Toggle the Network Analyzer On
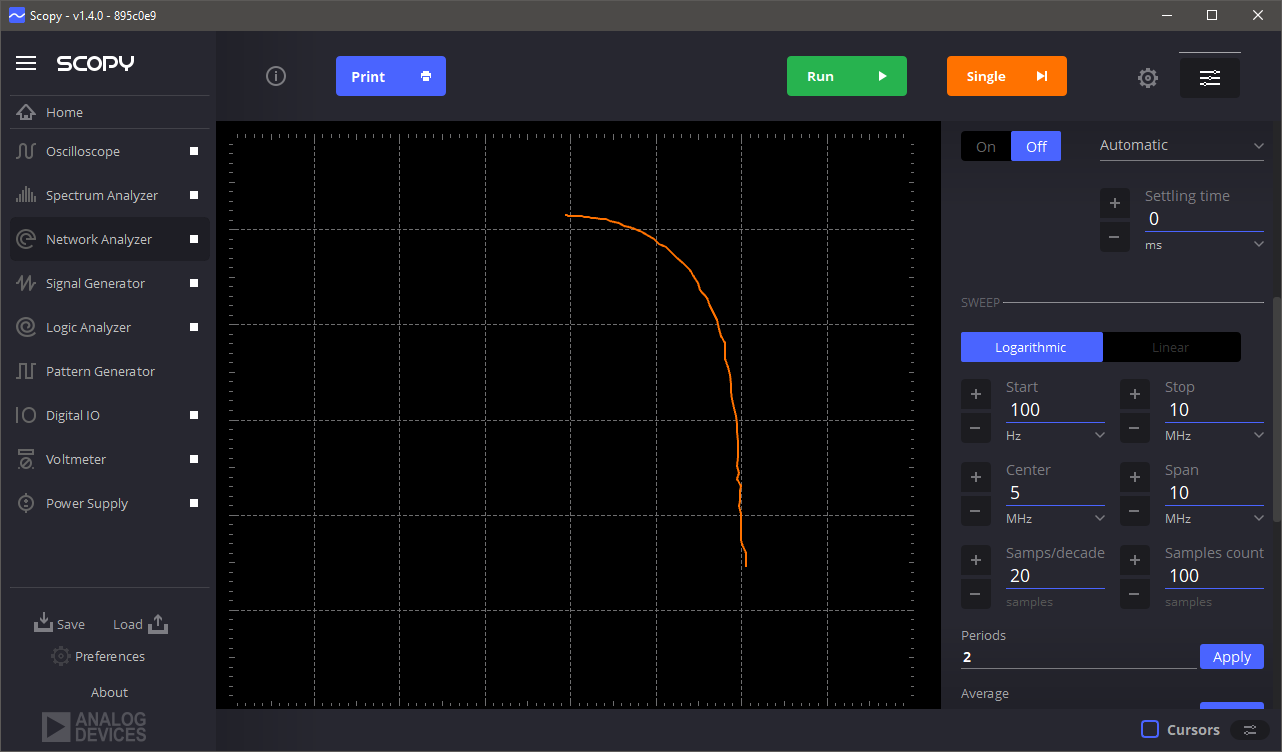Screen dimensions: 1282x752 (984, 145)
